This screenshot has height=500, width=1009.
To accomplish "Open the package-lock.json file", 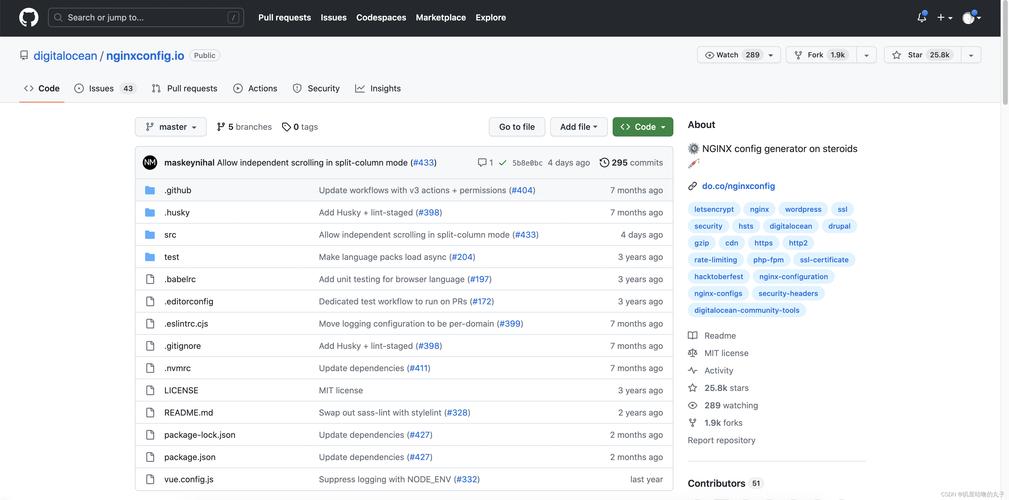I will tap(199, 435).
